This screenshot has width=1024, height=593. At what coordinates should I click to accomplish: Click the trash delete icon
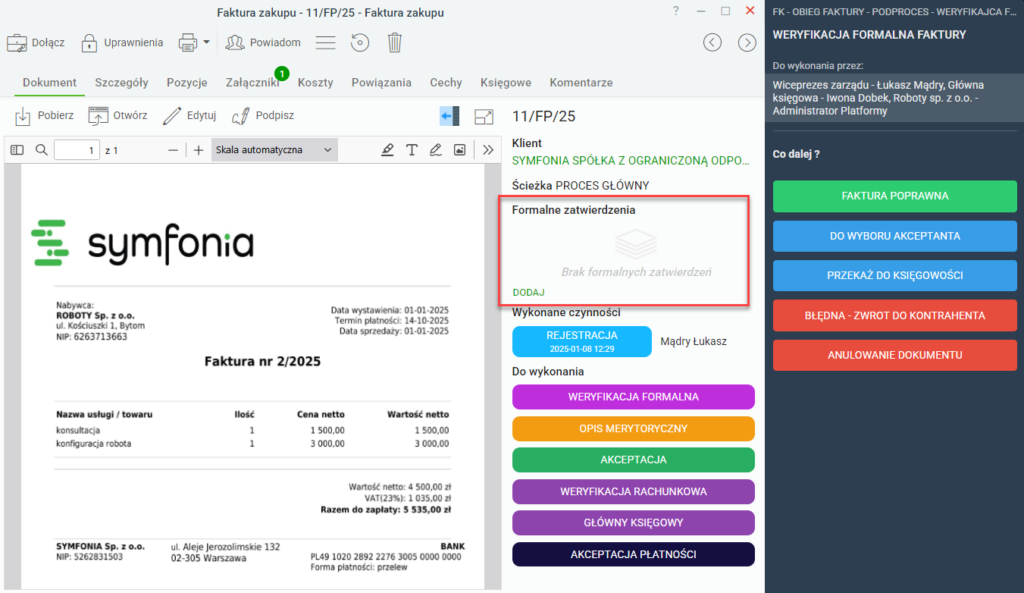click(394, 43)
